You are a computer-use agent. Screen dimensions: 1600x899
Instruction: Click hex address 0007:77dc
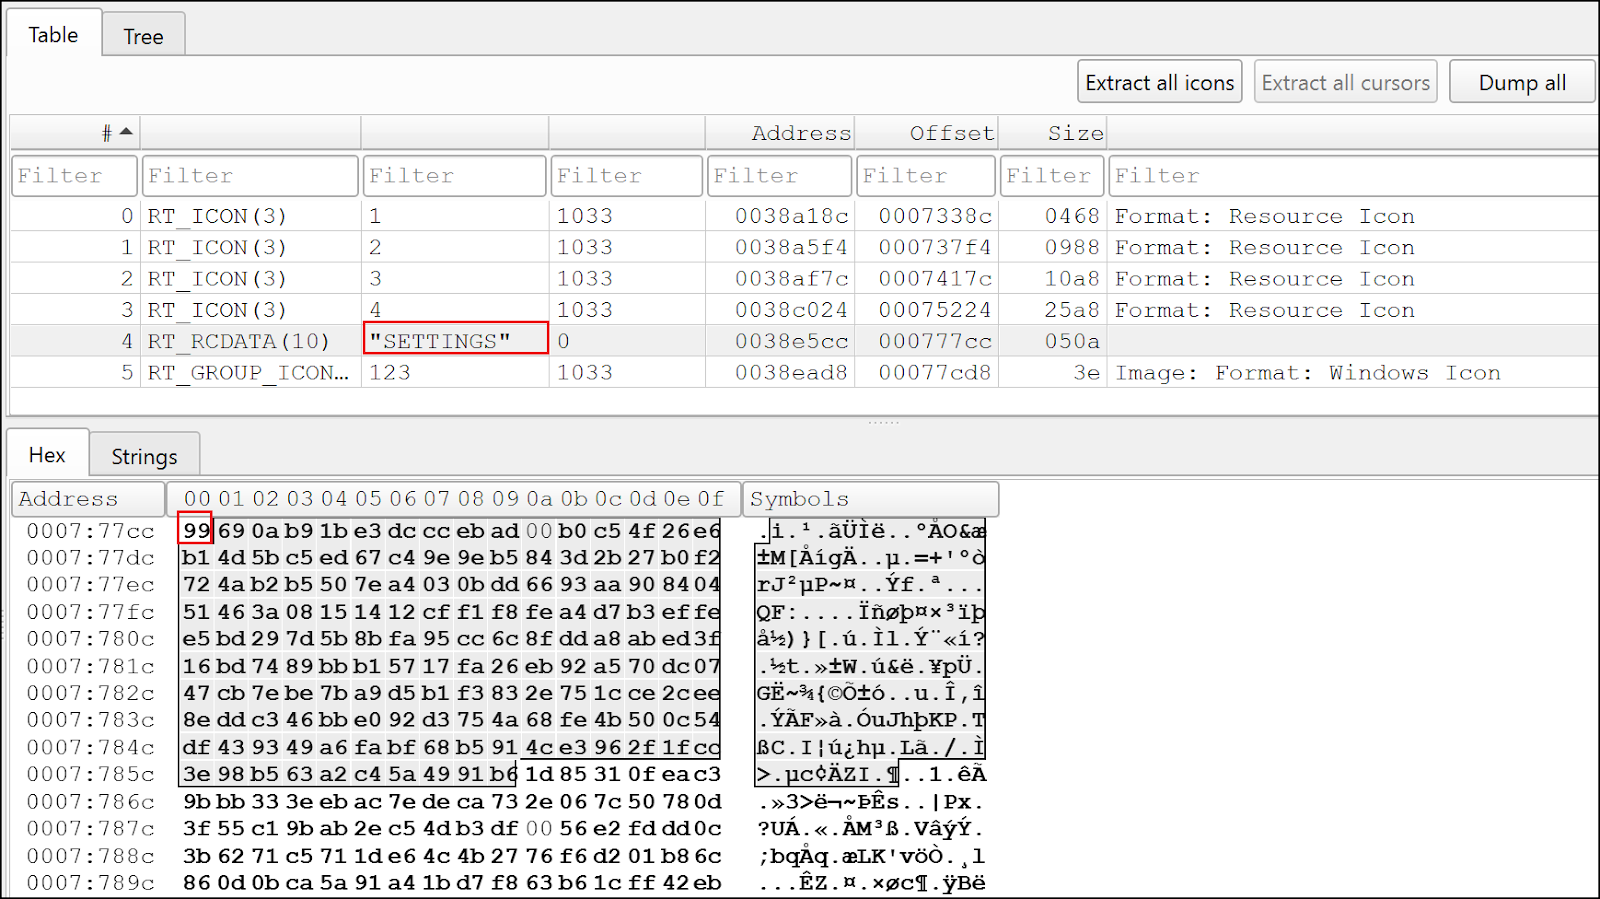pos(90,558)
